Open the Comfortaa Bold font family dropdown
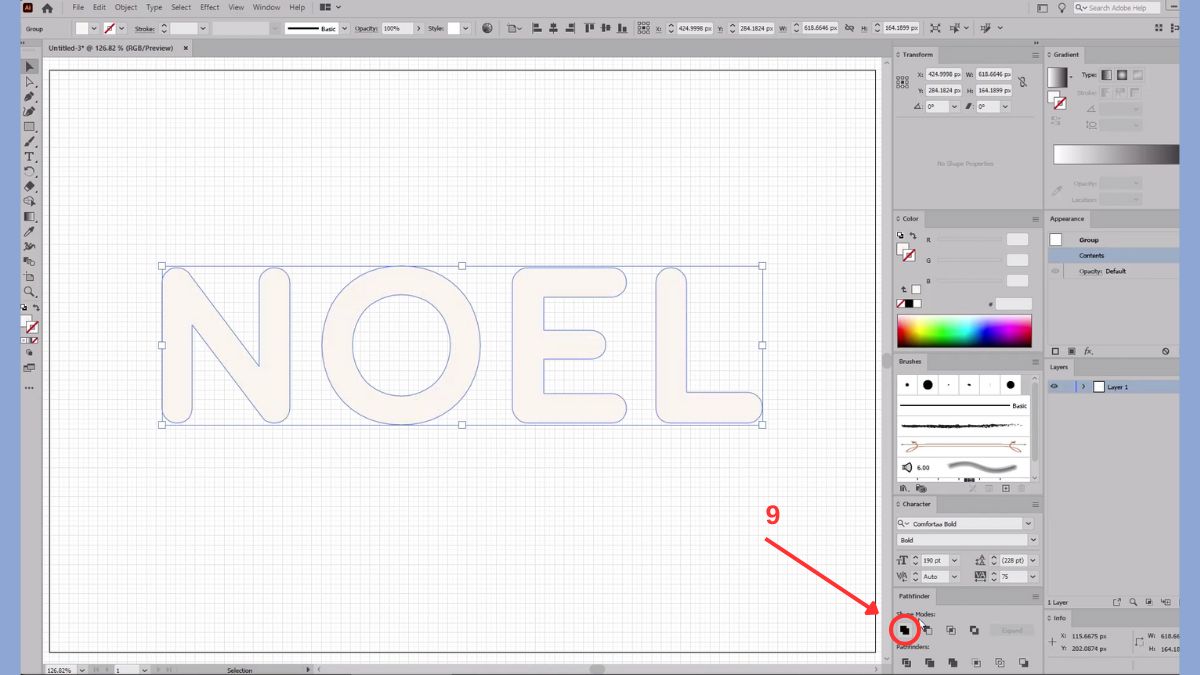This screenshot has width=1200, height=675. pyautogui.click(x=1028, y=524)
